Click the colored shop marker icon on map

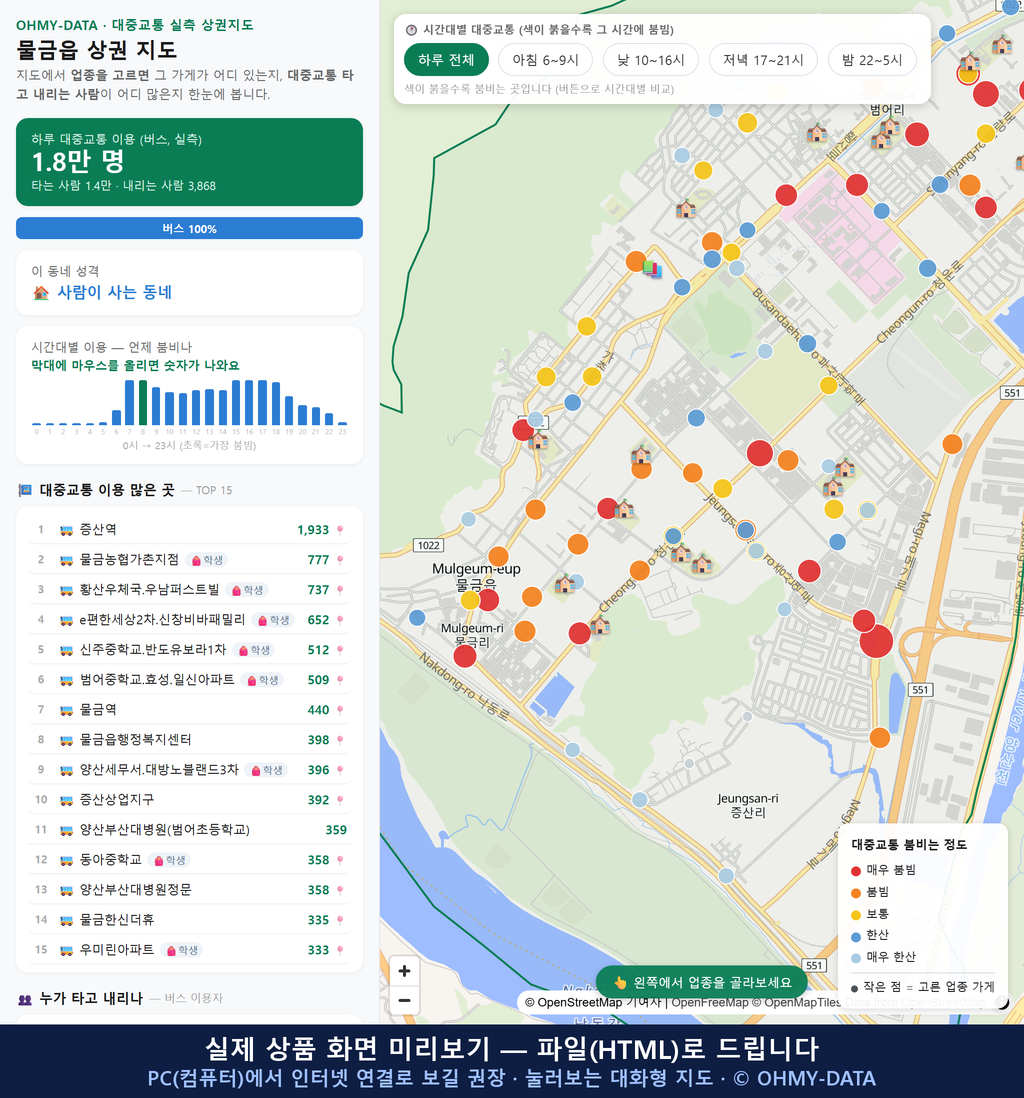652,269
